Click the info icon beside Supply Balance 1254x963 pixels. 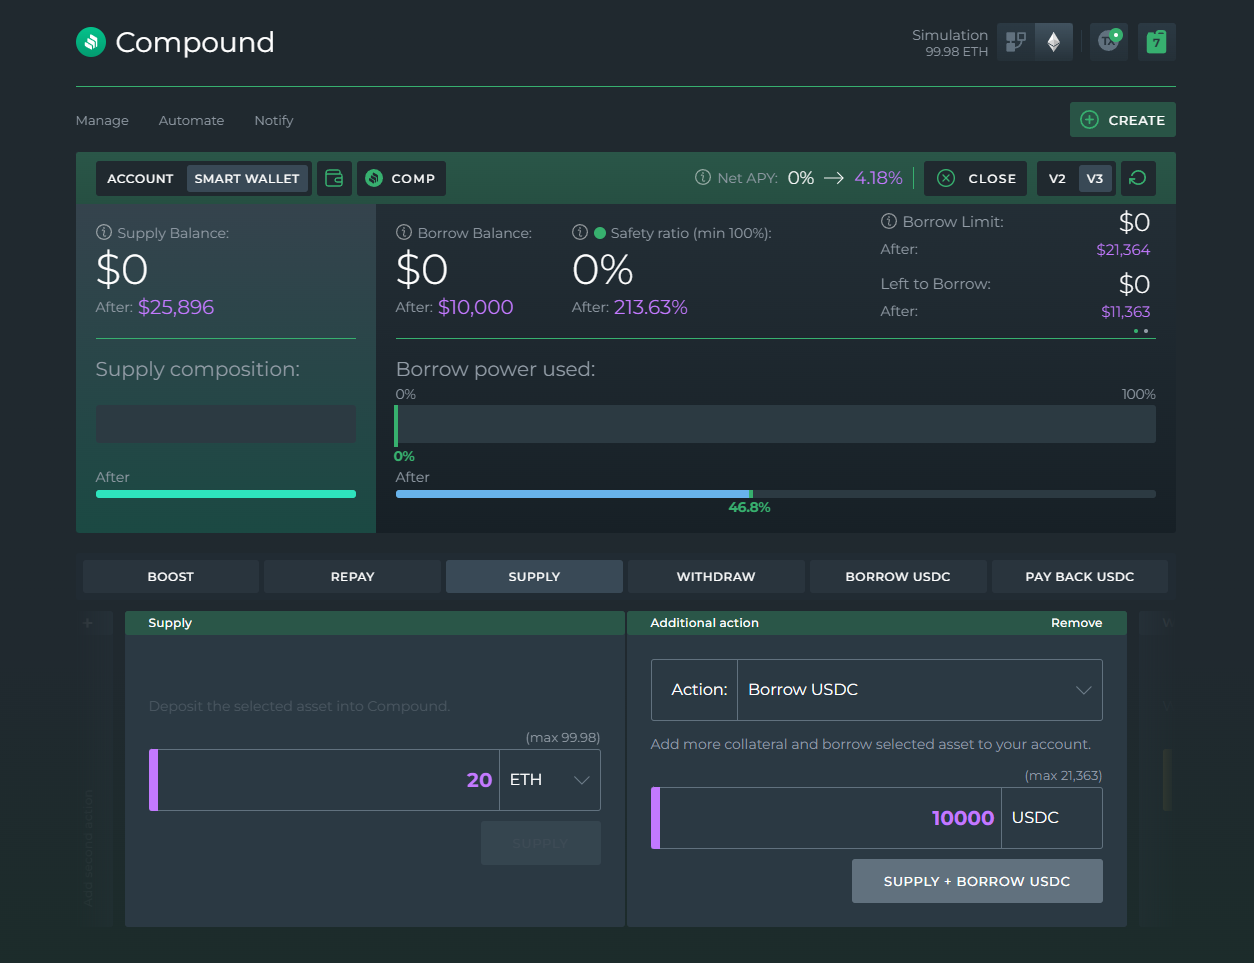tap(104, 232)
